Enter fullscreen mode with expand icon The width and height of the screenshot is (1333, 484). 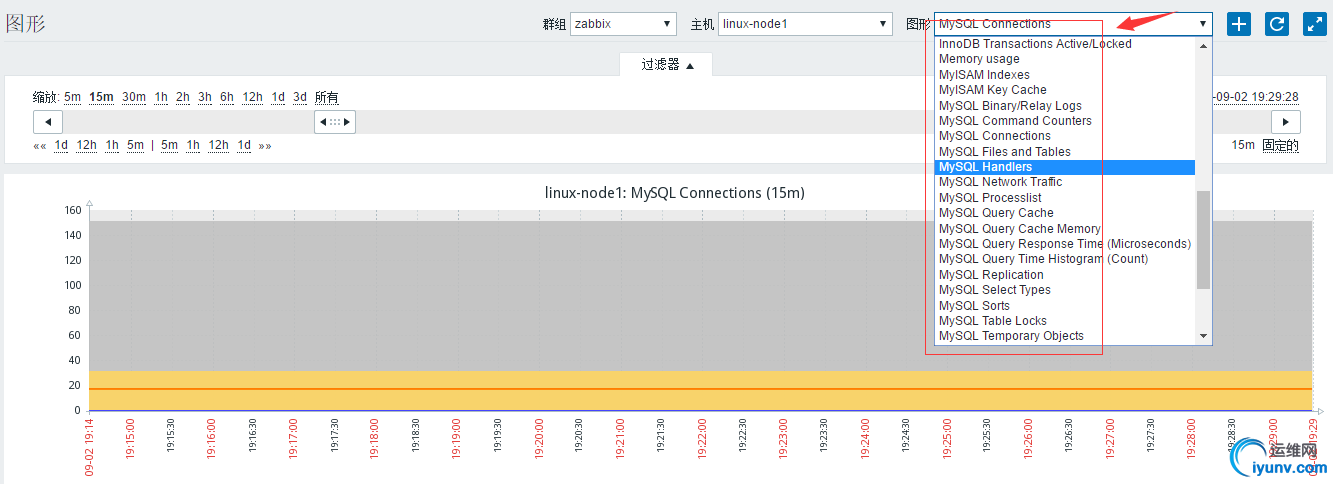coord(1314,24)
